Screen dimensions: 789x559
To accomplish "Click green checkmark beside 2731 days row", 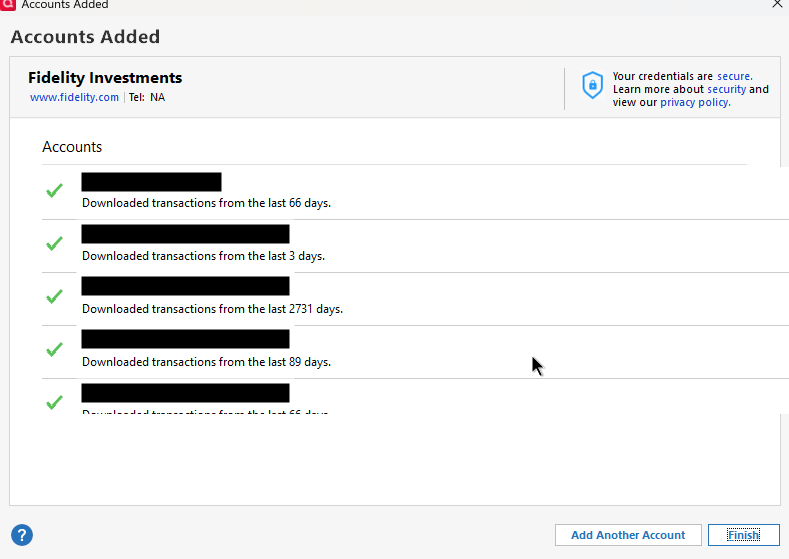I will [54, 296].
